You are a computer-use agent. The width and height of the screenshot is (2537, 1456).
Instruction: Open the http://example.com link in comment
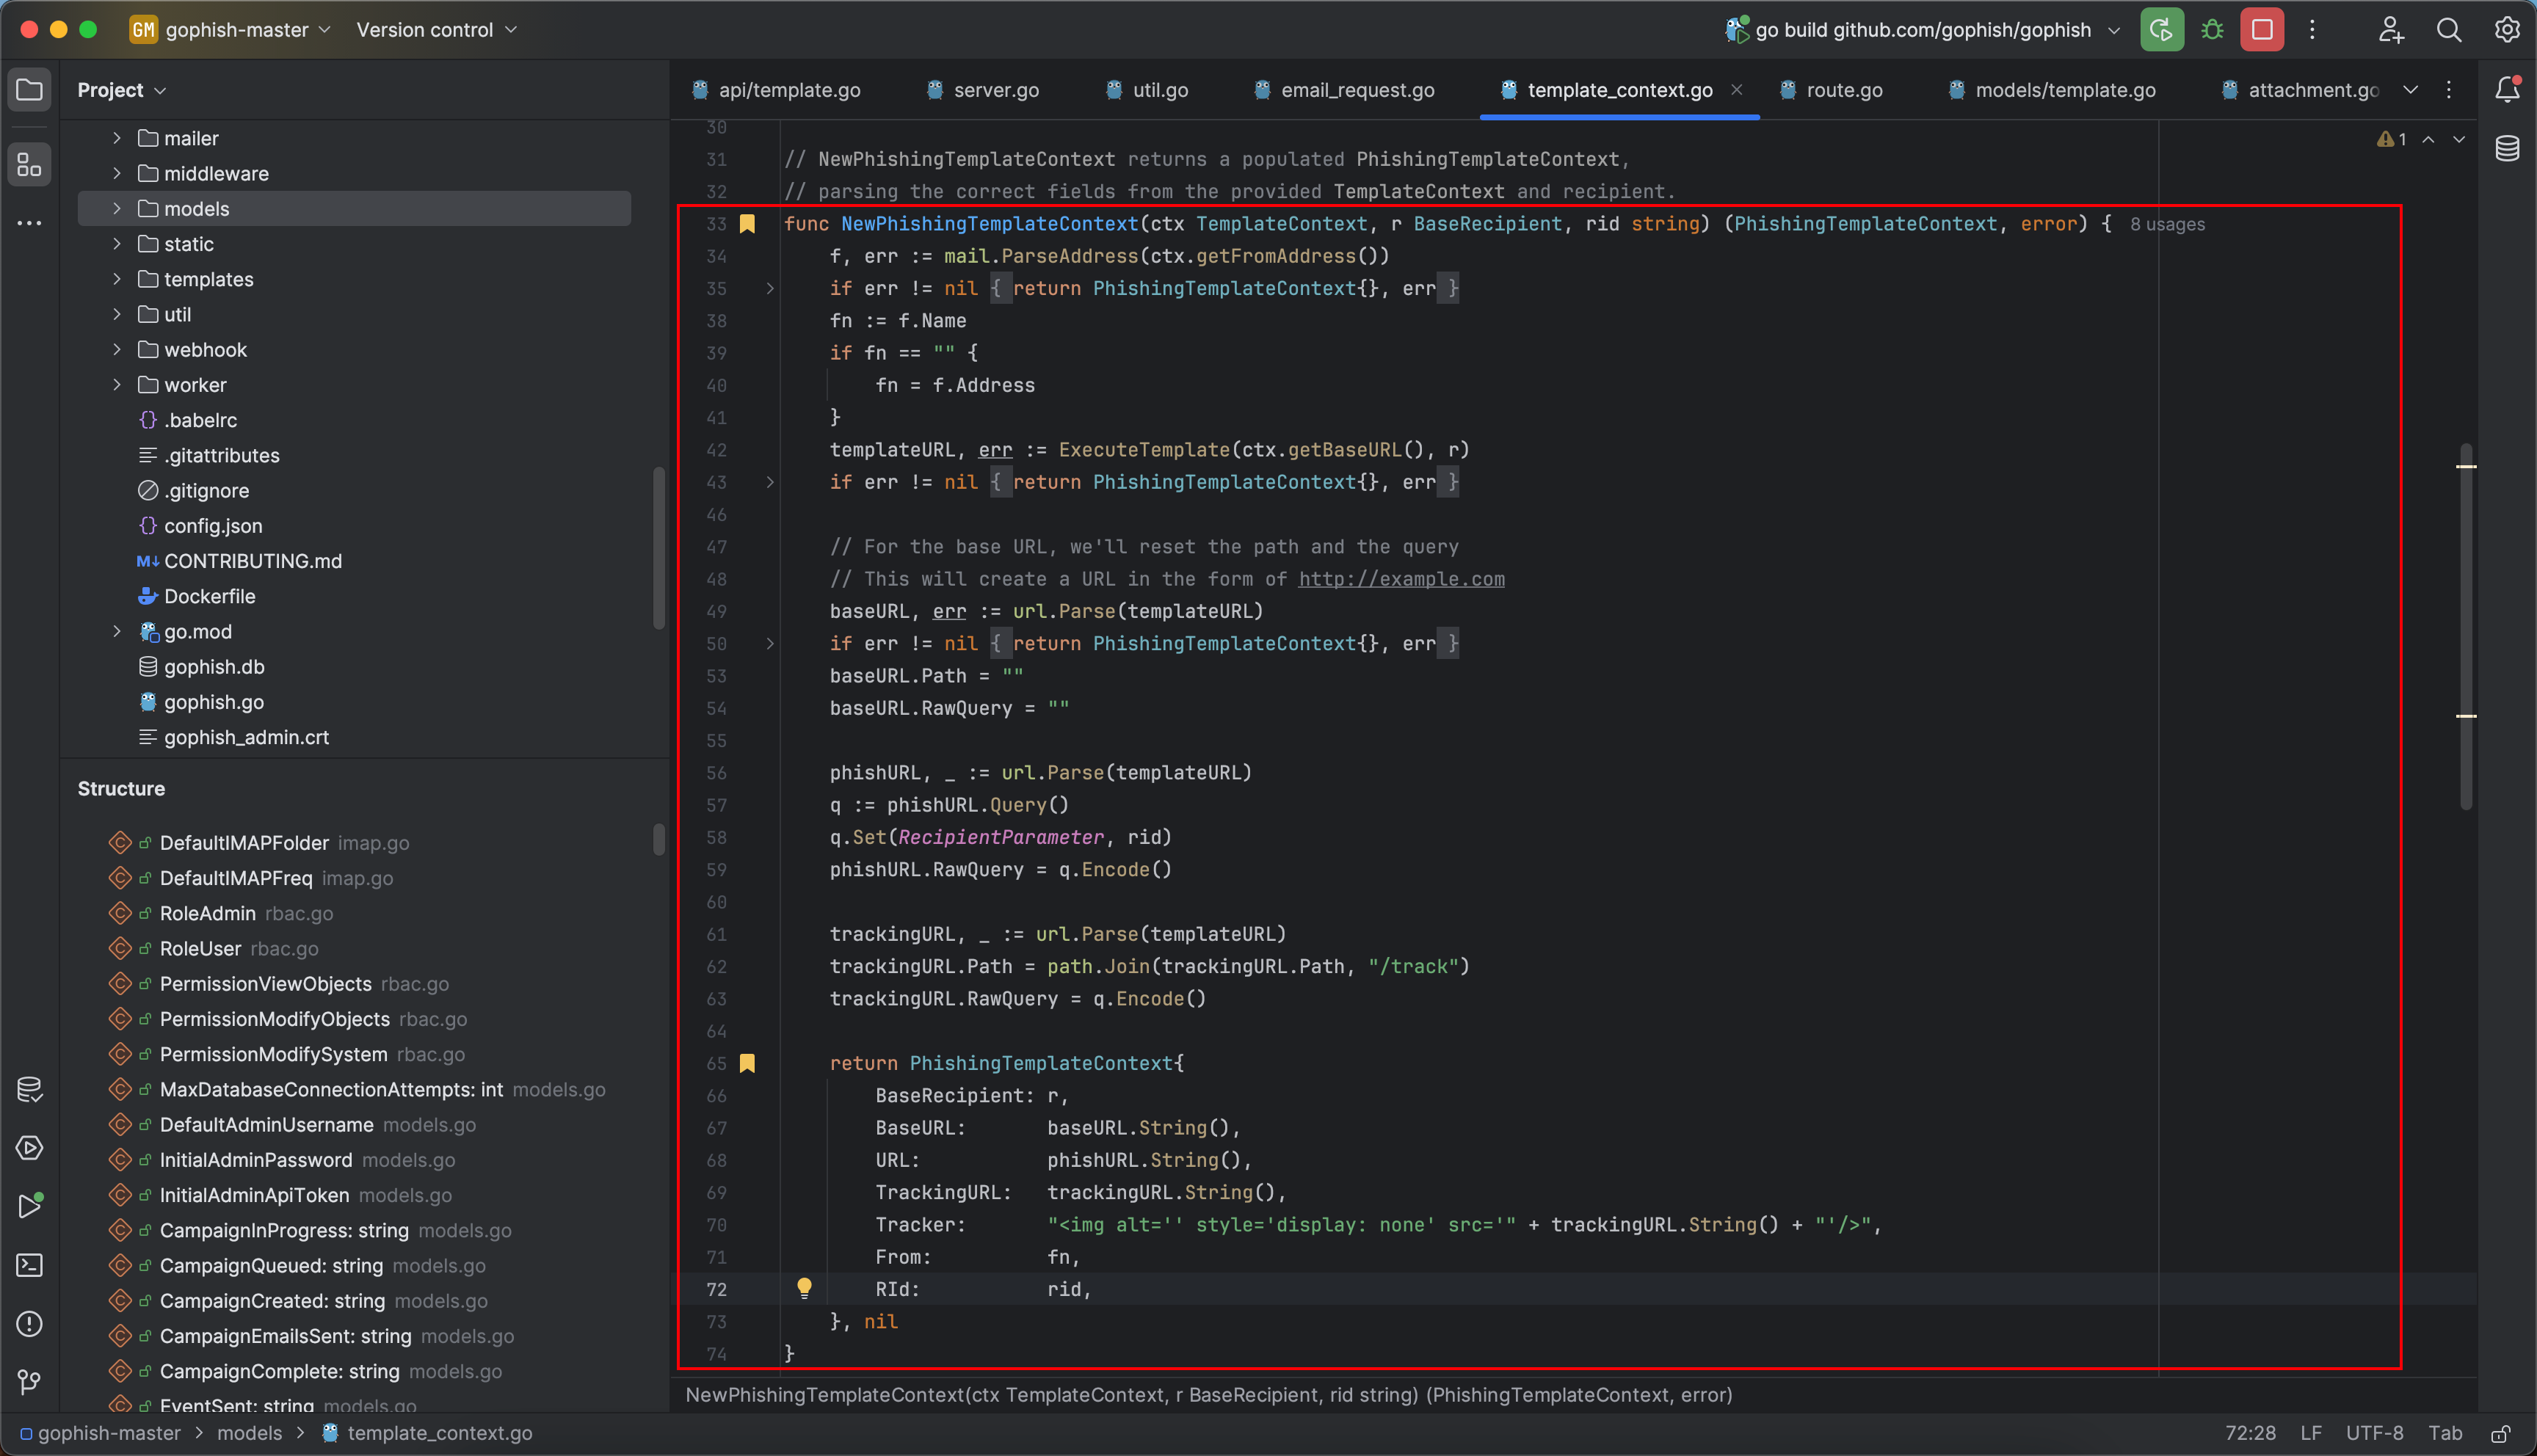click(x=1401, y=579)
